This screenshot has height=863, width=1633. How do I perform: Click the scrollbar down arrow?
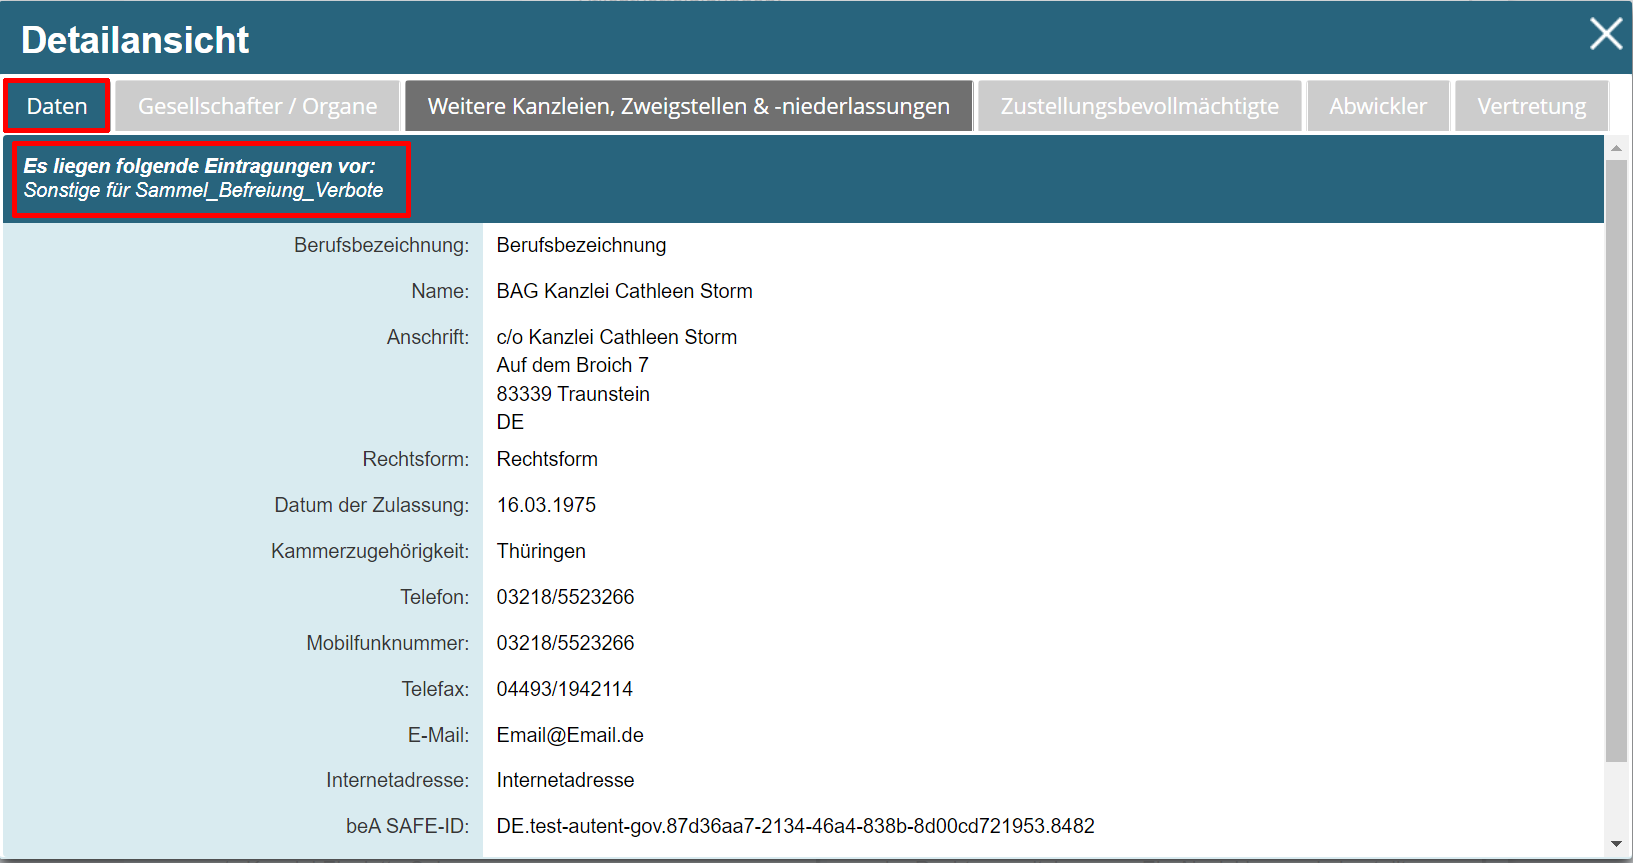click(1616, 845)
